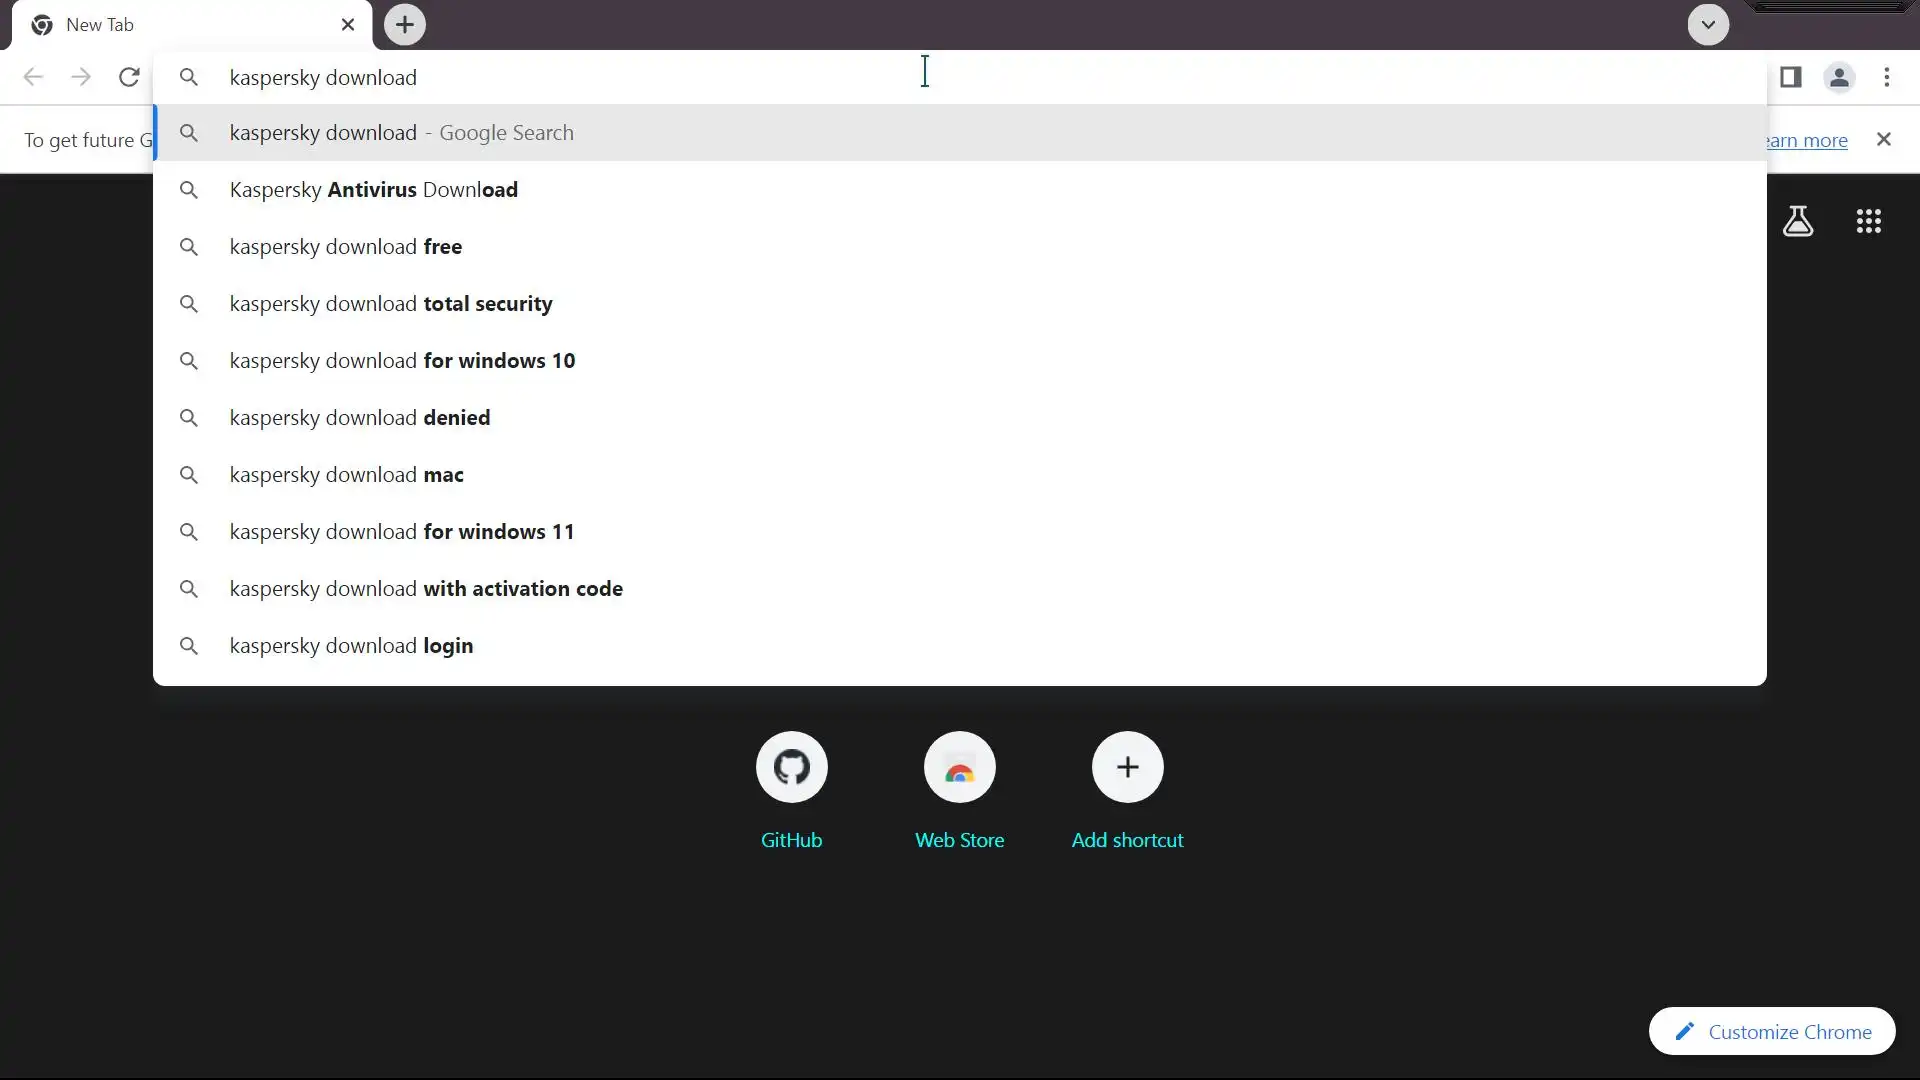Image resolution: width=1920 pixels, height=1080 pixels.
Task: Toggle the side panel icon
Action: coord(1790,77)
